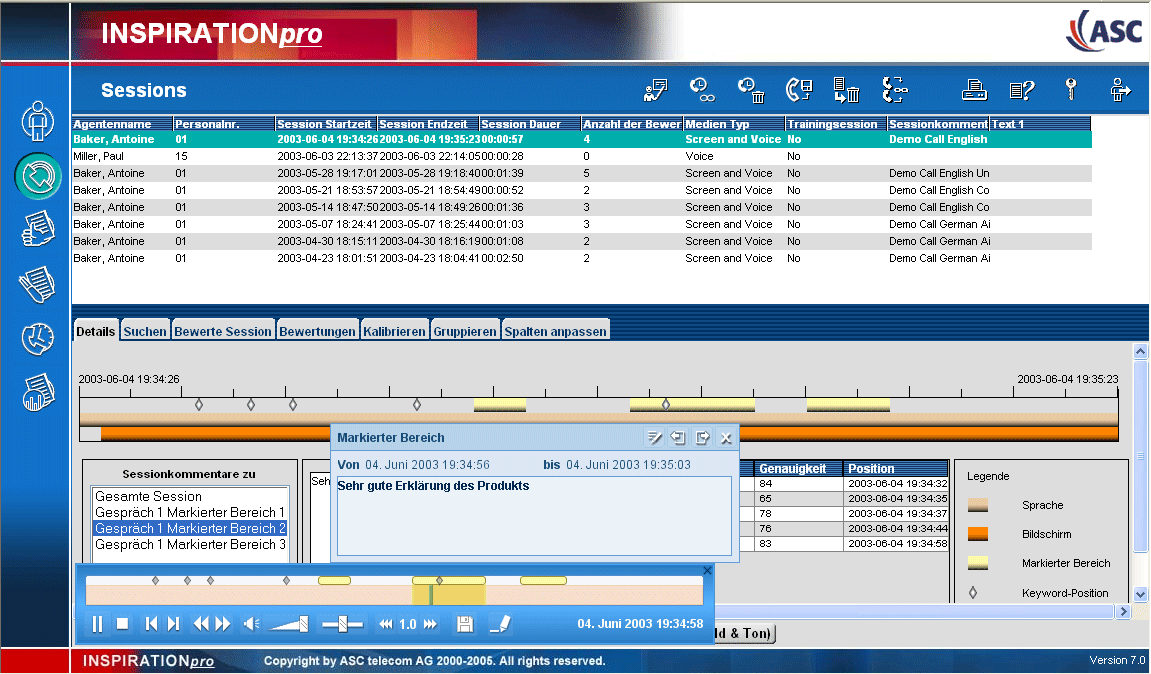This screenshot has width=1151, height=674.
Task: Switch to the Suchen tab
Action: tap(145, 331)
